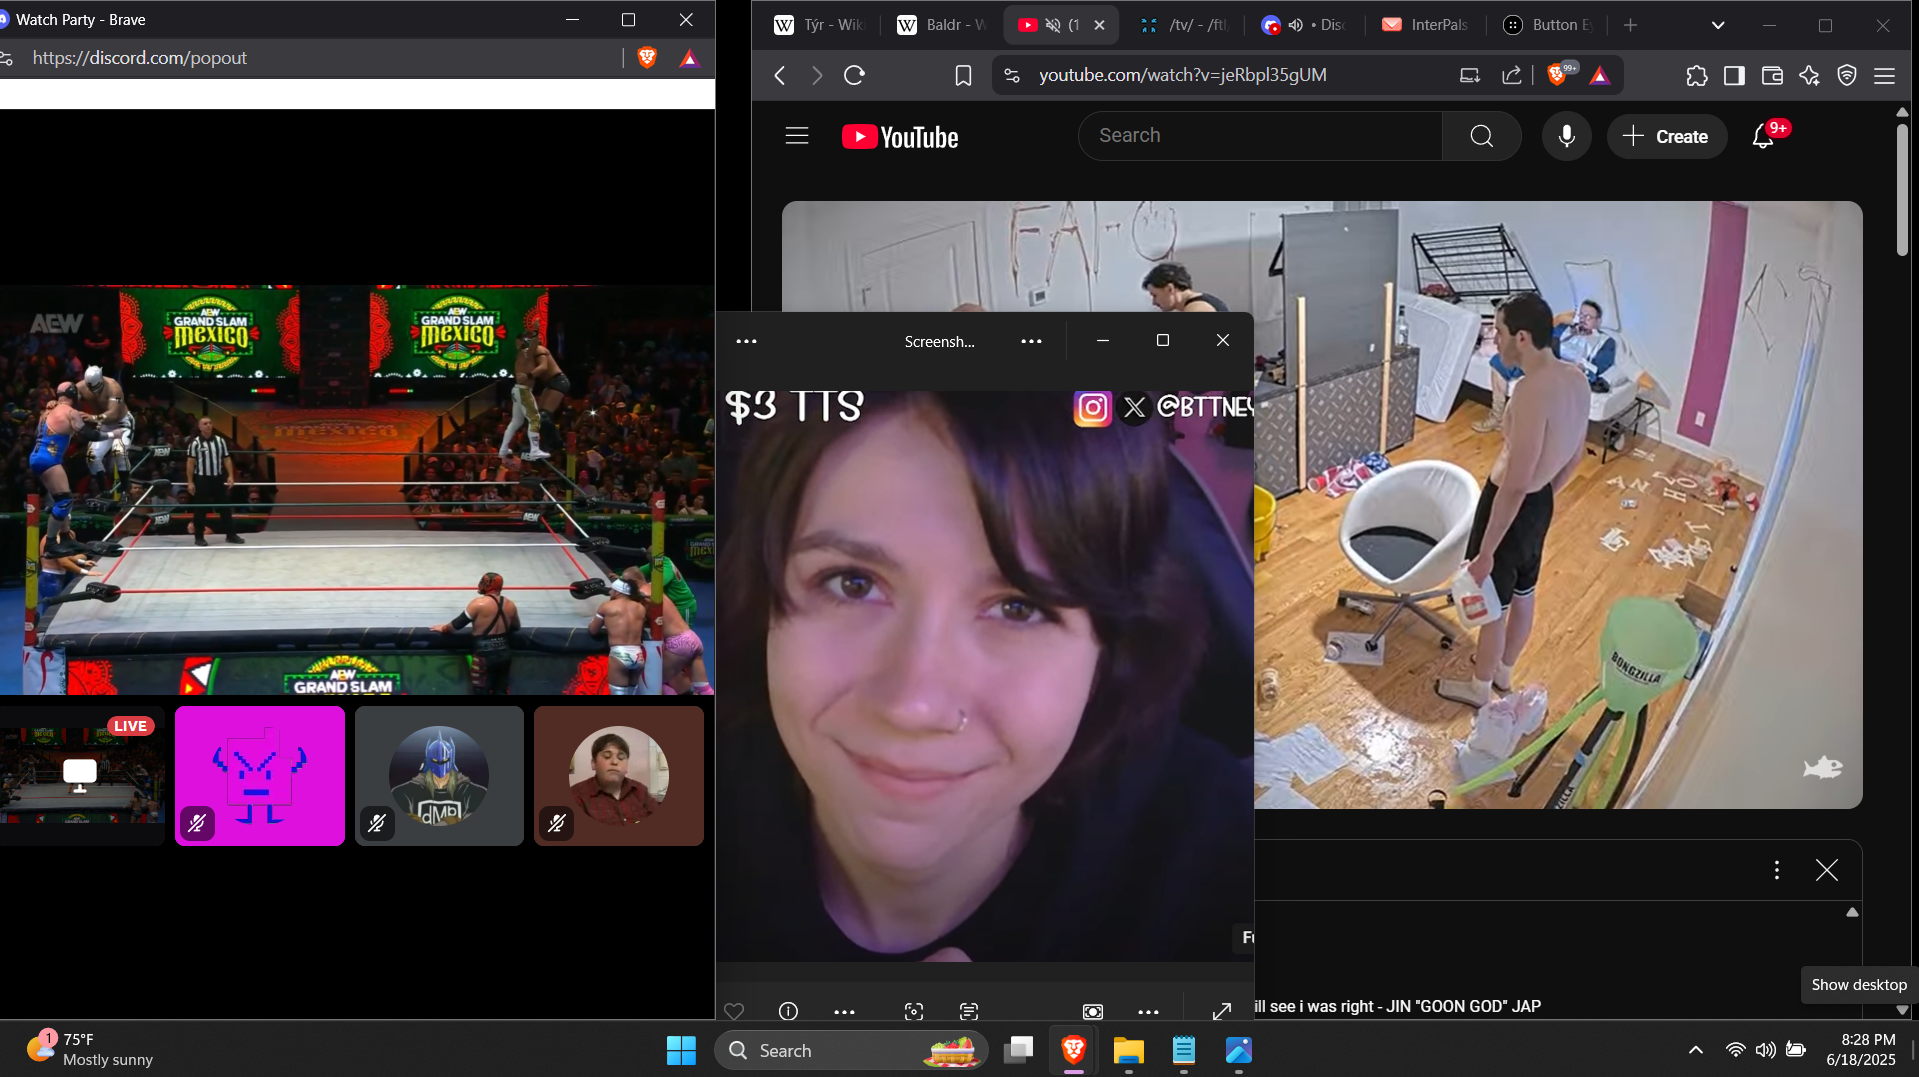
Task: Open Task View on the taskbar
Action: pos(1019,1050)
